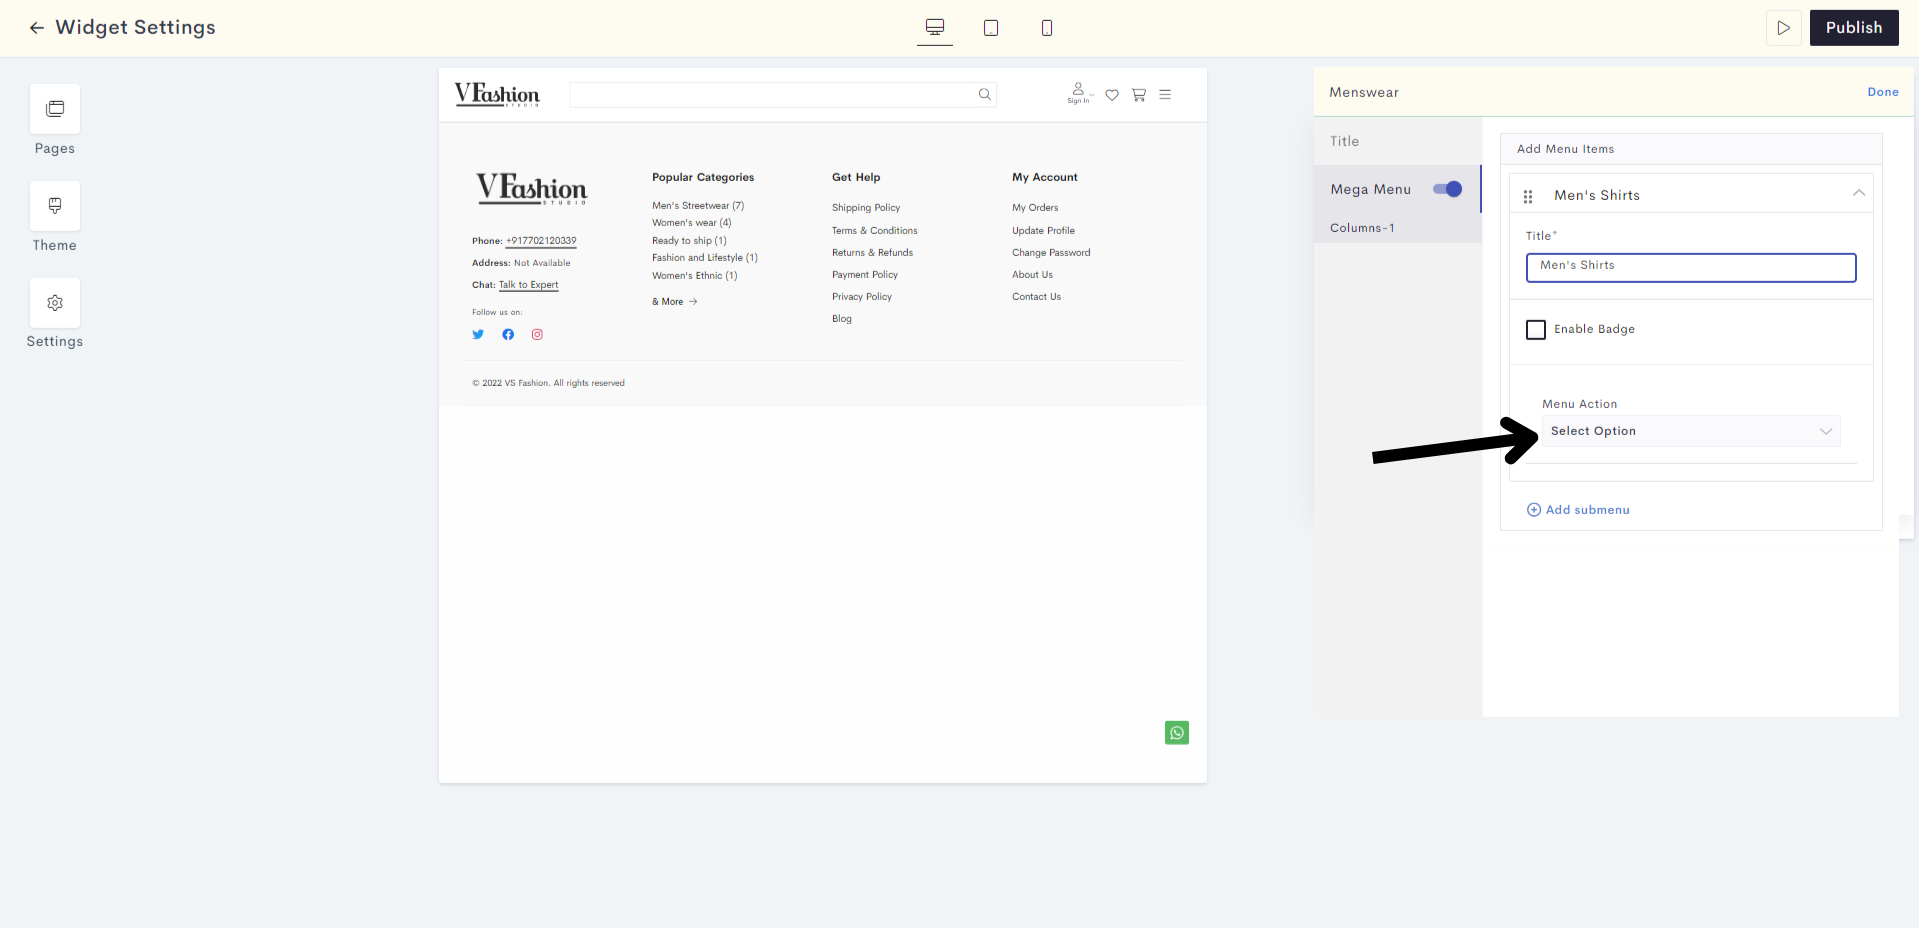Click the Add Menu Items header
The height and width of the screenshot is (928, 1919).
click(1566, 149)
